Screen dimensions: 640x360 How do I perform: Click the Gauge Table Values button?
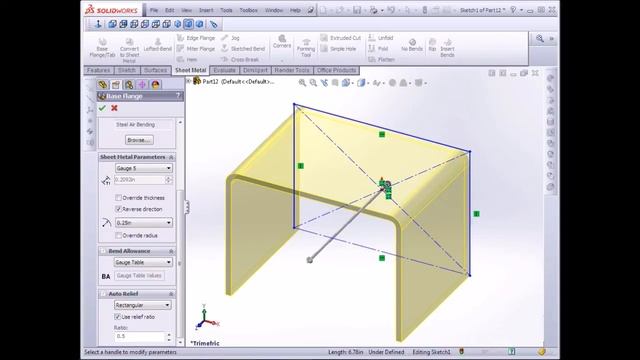(x=139, y=276)
